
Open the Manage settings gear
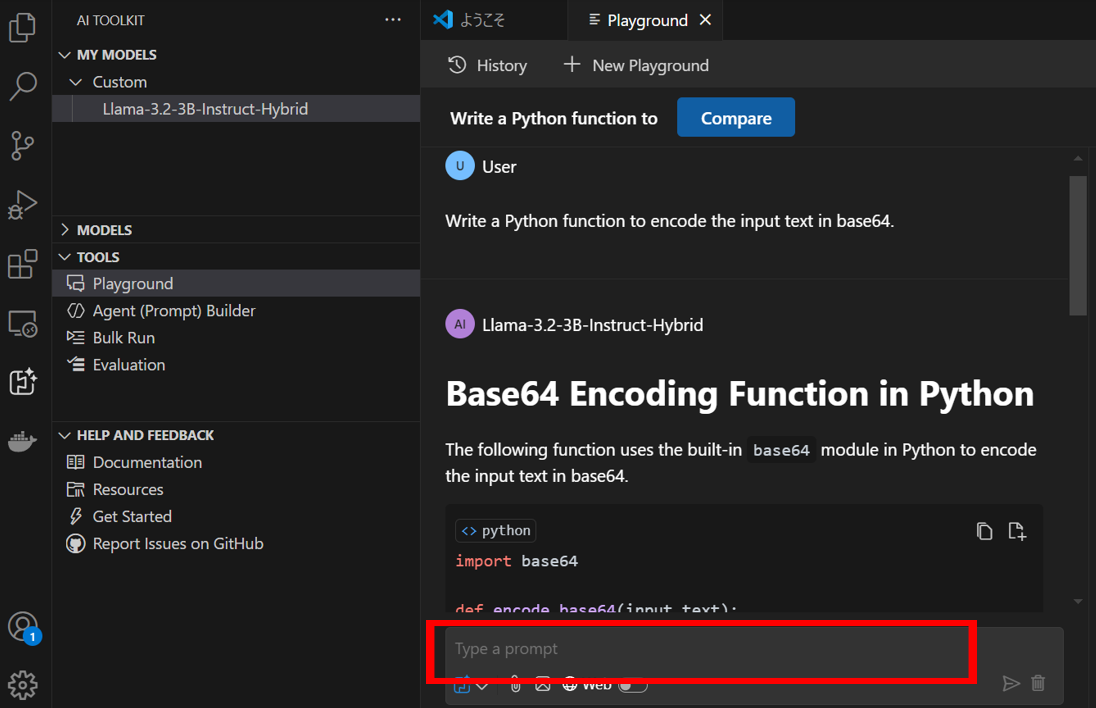22,685
